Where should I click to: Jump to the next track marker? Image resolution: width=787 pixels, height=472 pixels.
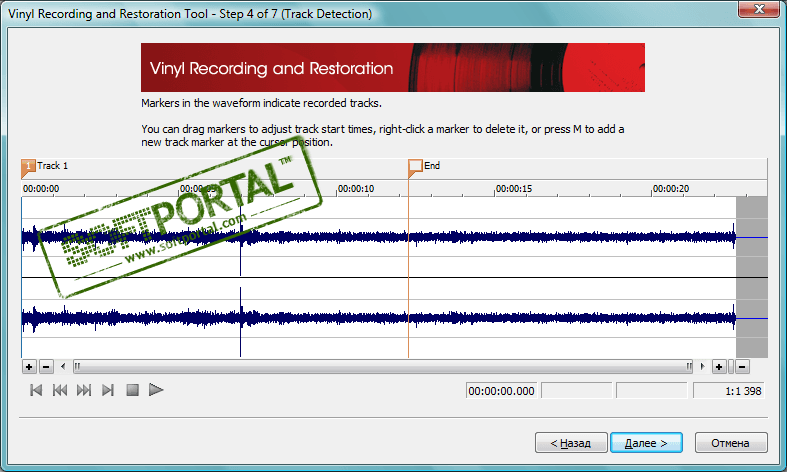[84, 390]
